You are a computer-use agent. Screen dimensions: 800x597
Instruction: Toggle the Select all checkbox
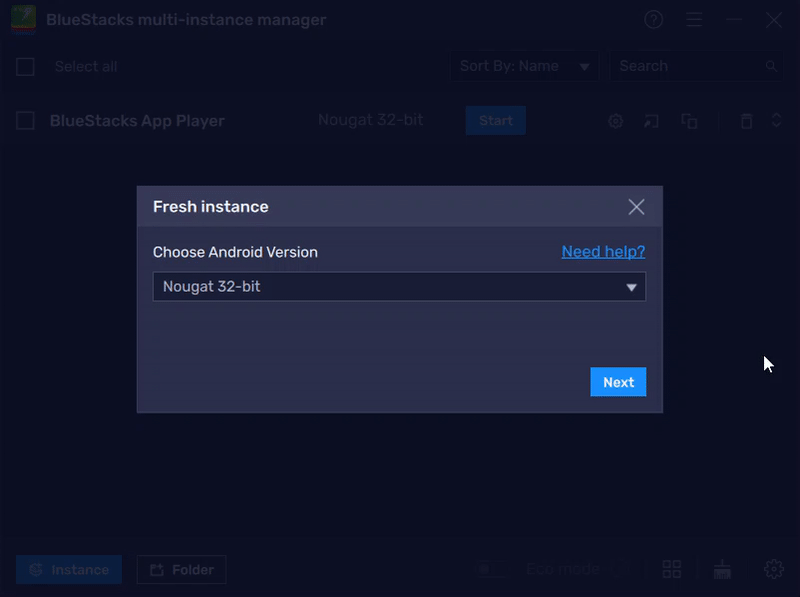[x=25, y=66]
